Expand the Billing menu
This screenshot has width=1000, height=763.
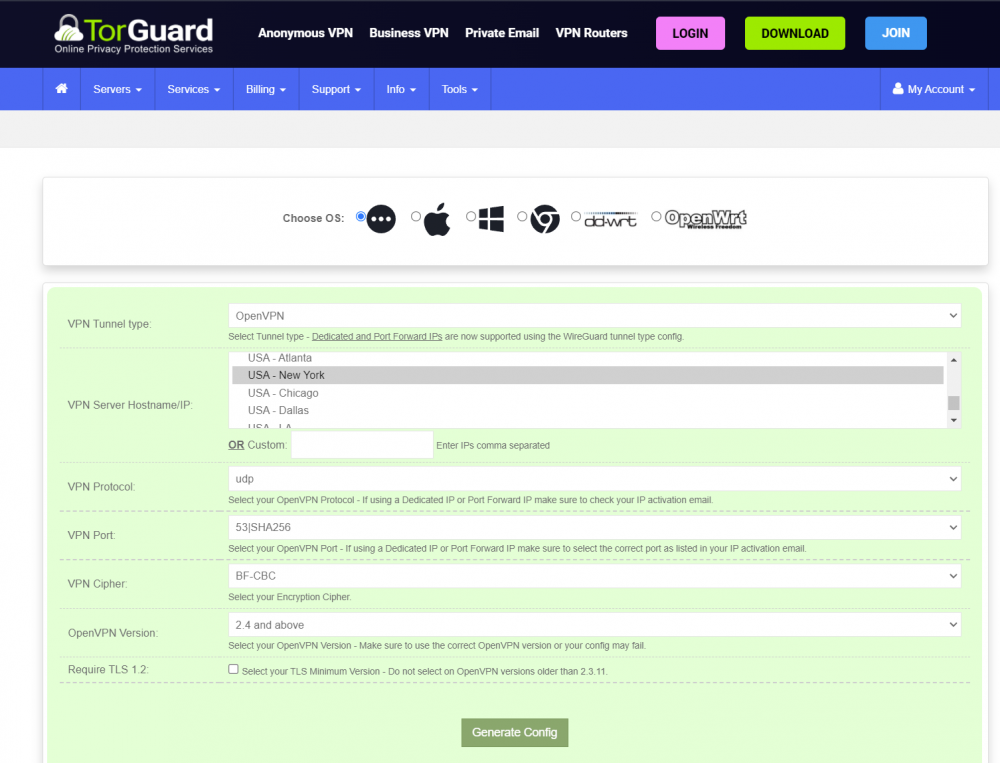tap(266, 89)
